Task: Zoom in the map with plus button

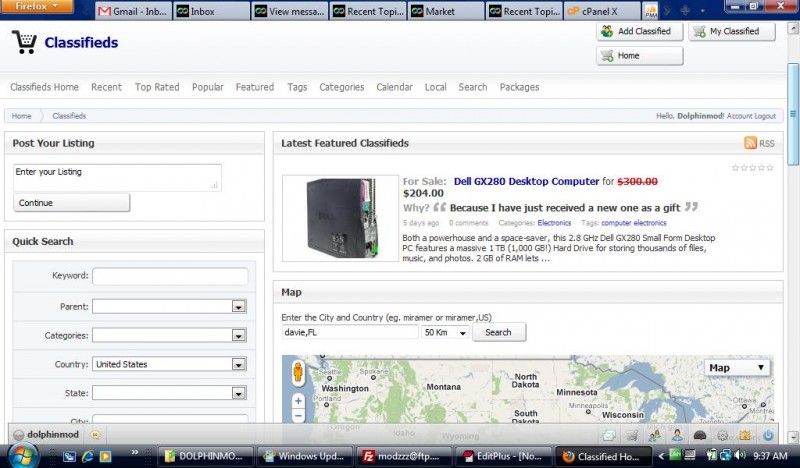Action: pos(298,401)
